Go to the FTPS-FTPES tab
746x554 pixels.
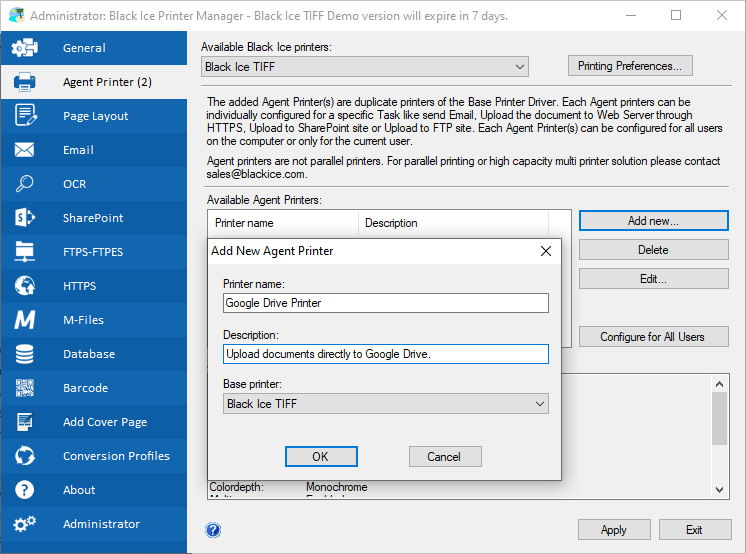tap(93, 252)
